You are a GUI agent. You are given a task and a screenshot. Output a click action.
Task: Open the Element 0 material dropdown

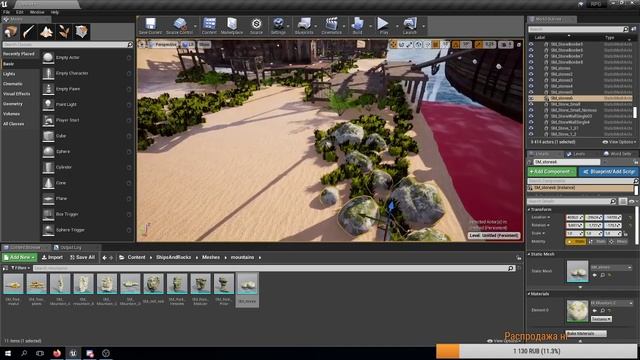(611, 303)
